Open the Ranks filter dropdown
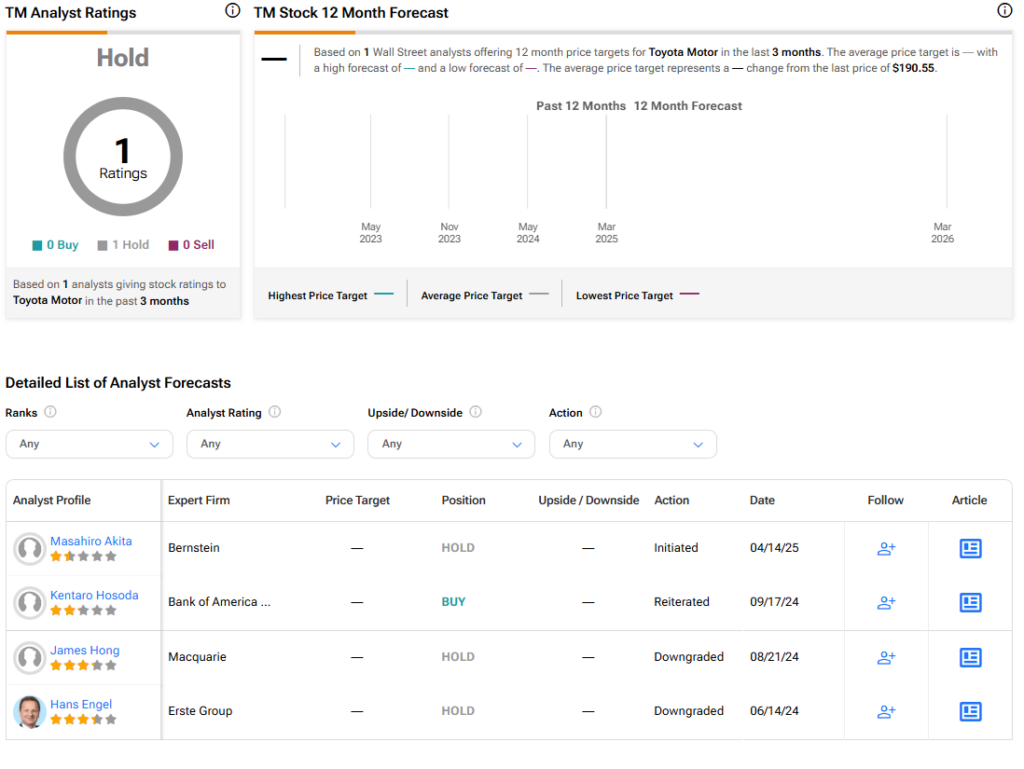The image size is (1024, 769). point(89,444)
